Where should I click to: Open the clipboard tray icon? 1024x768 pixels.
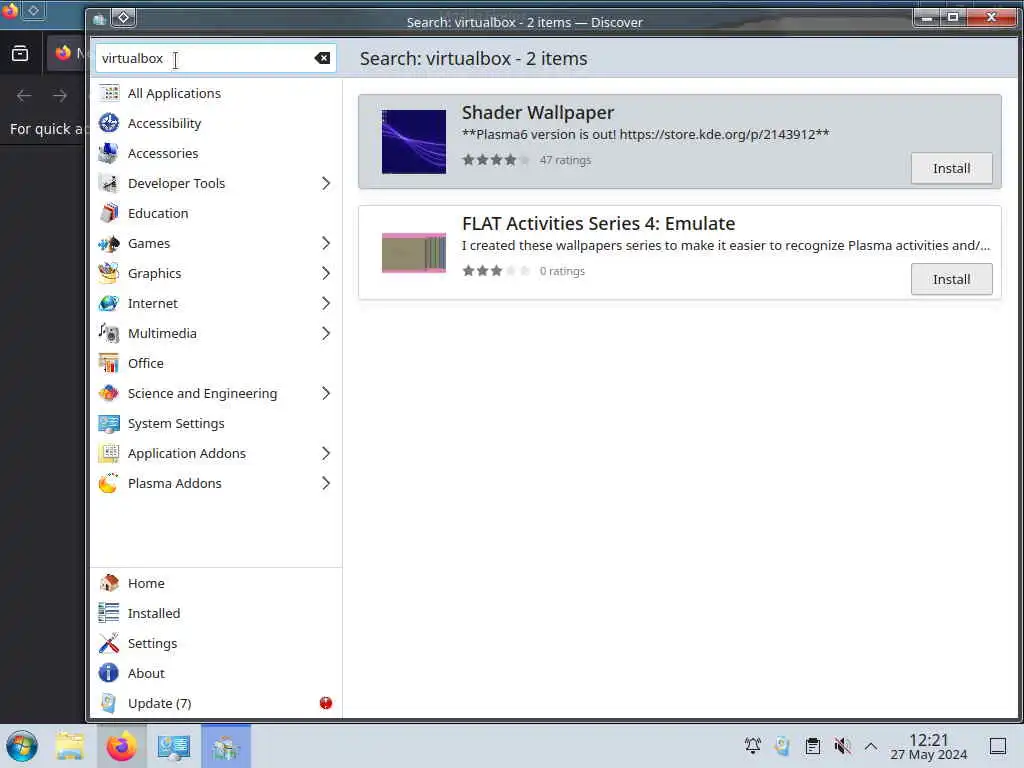pos(812,746)
